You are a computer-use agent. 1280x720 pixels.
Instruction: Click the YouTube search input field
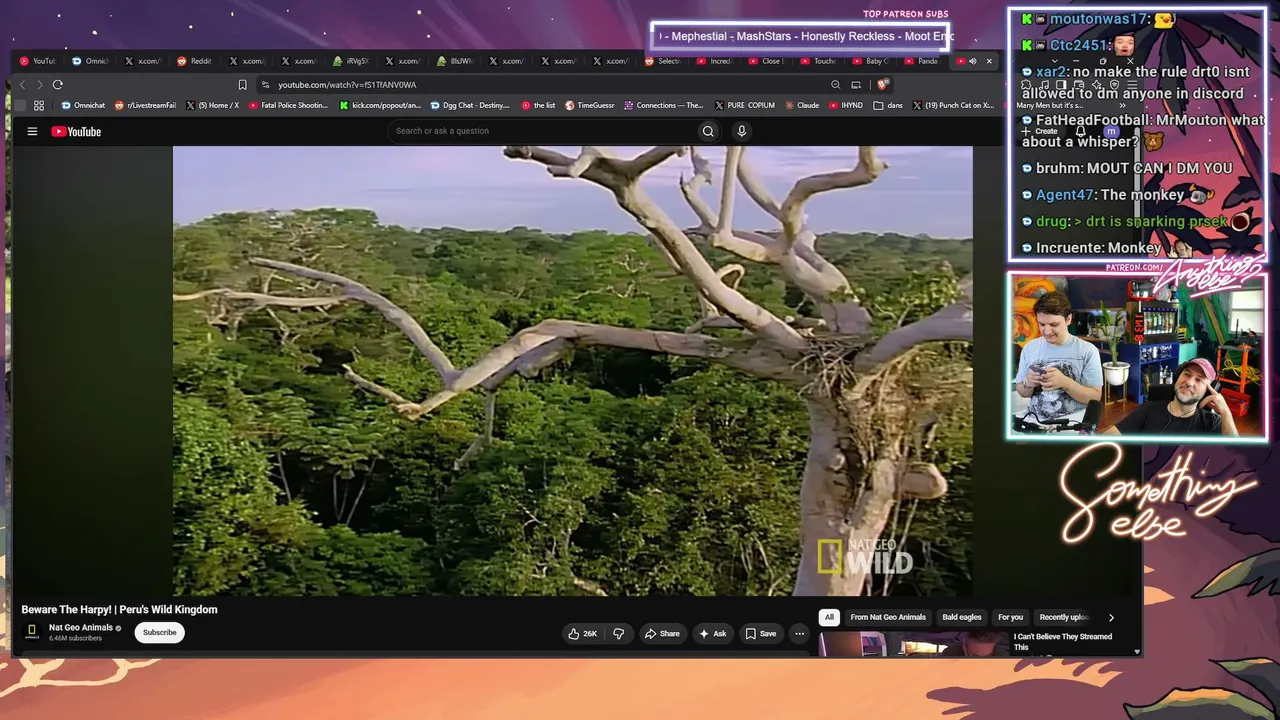click(x=541, y=131)
